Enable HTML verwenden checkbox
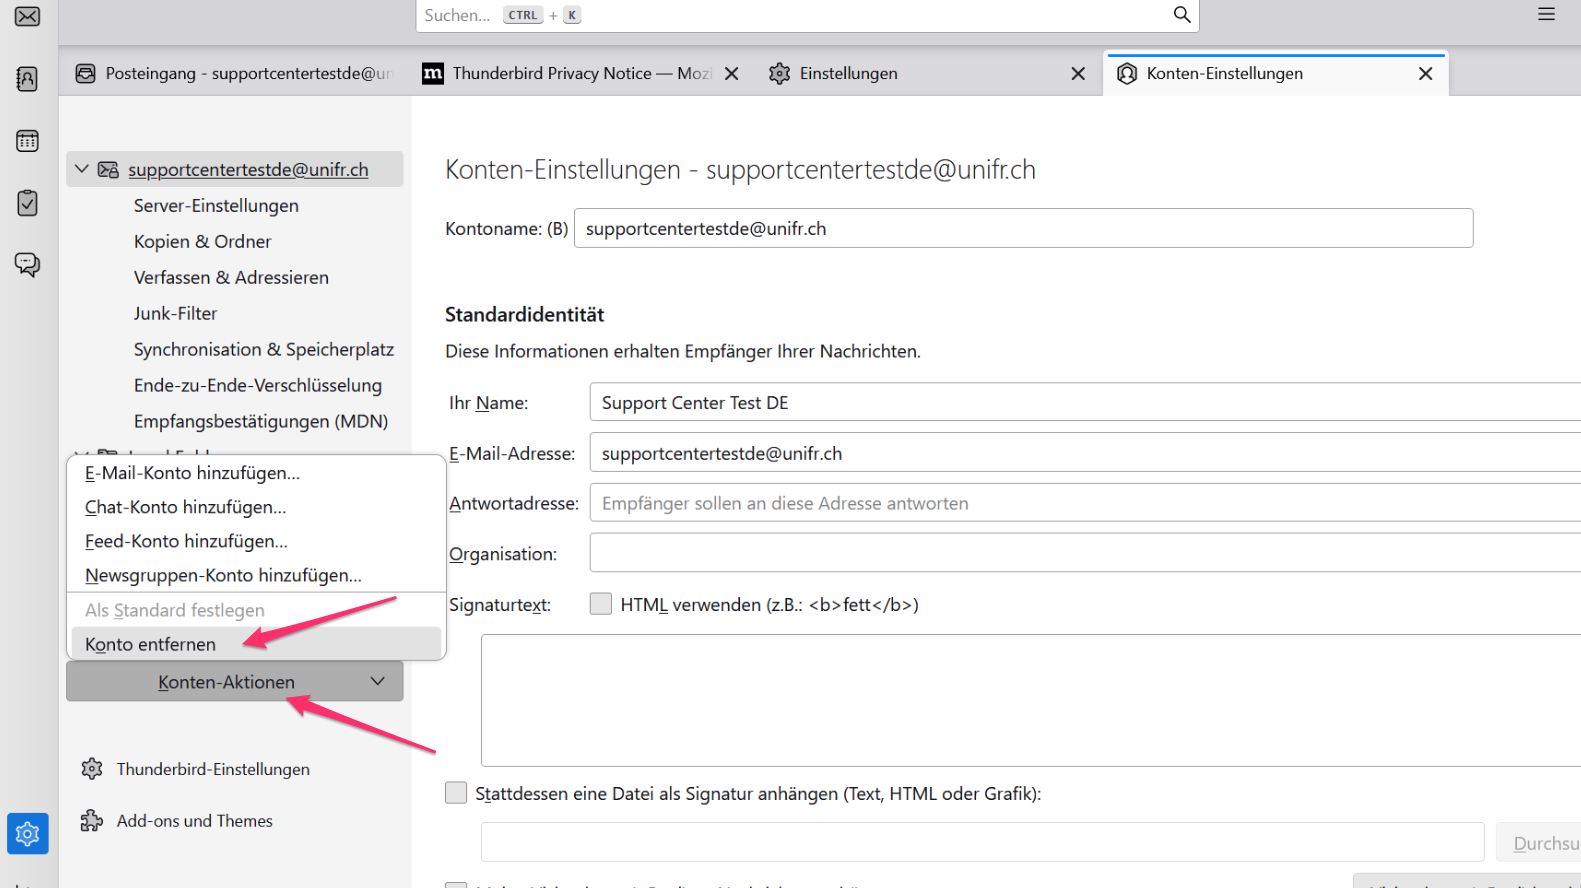This screenshot has width=1581, height=888. pos(601,604)
